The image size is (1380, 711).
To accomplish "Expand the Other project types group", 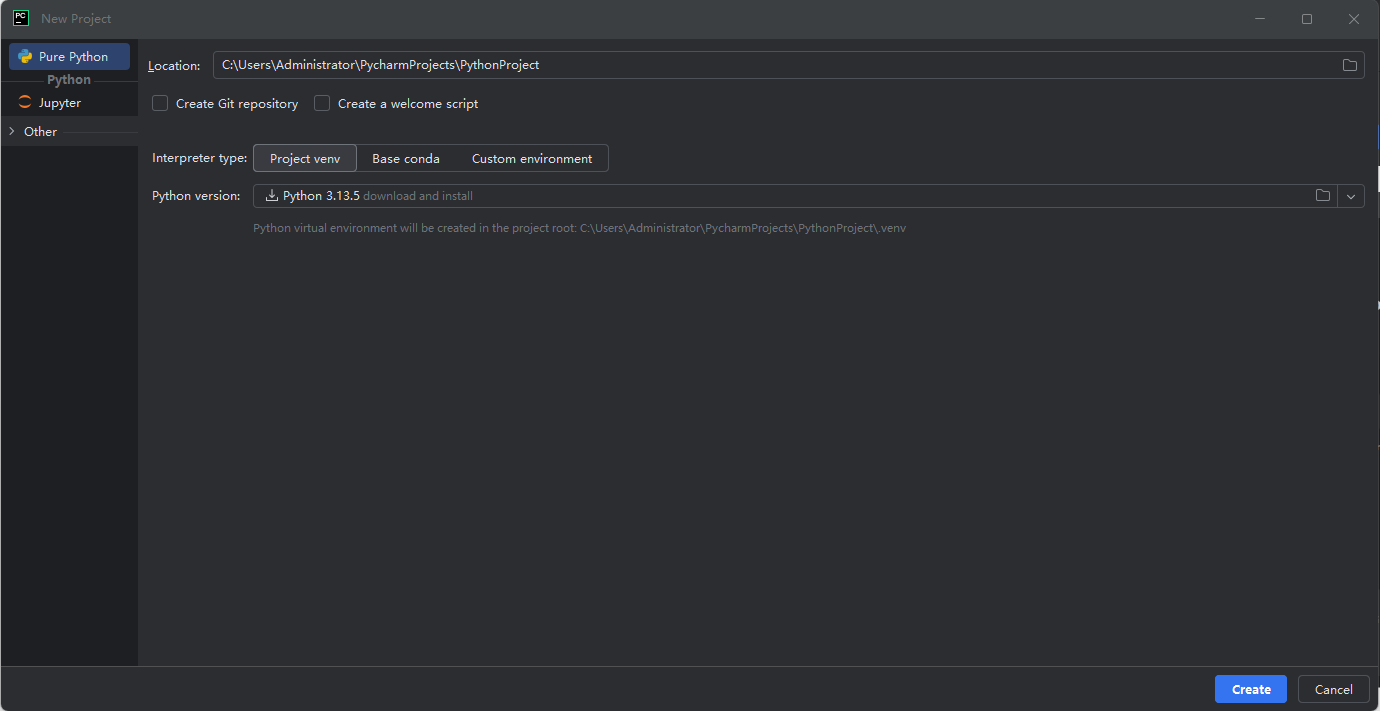I will coord(12,131).
